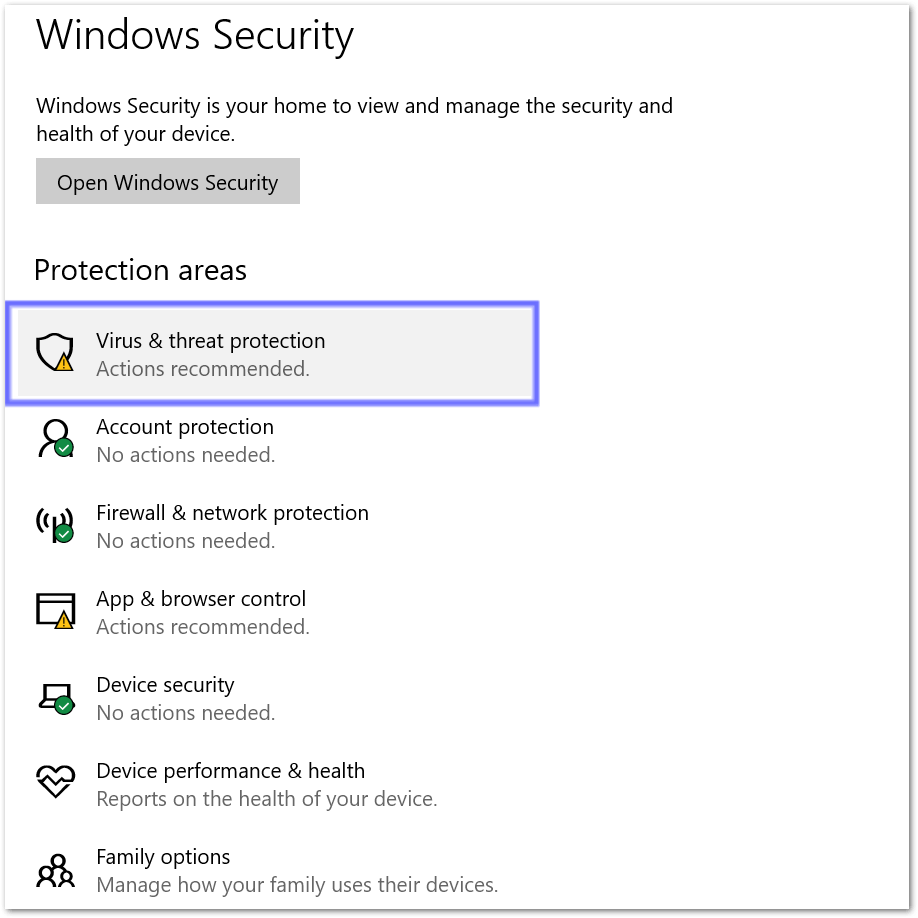Open Device security area
Image resolution: width=918 pixels, height=918 pixels.
tap(165, 685)
